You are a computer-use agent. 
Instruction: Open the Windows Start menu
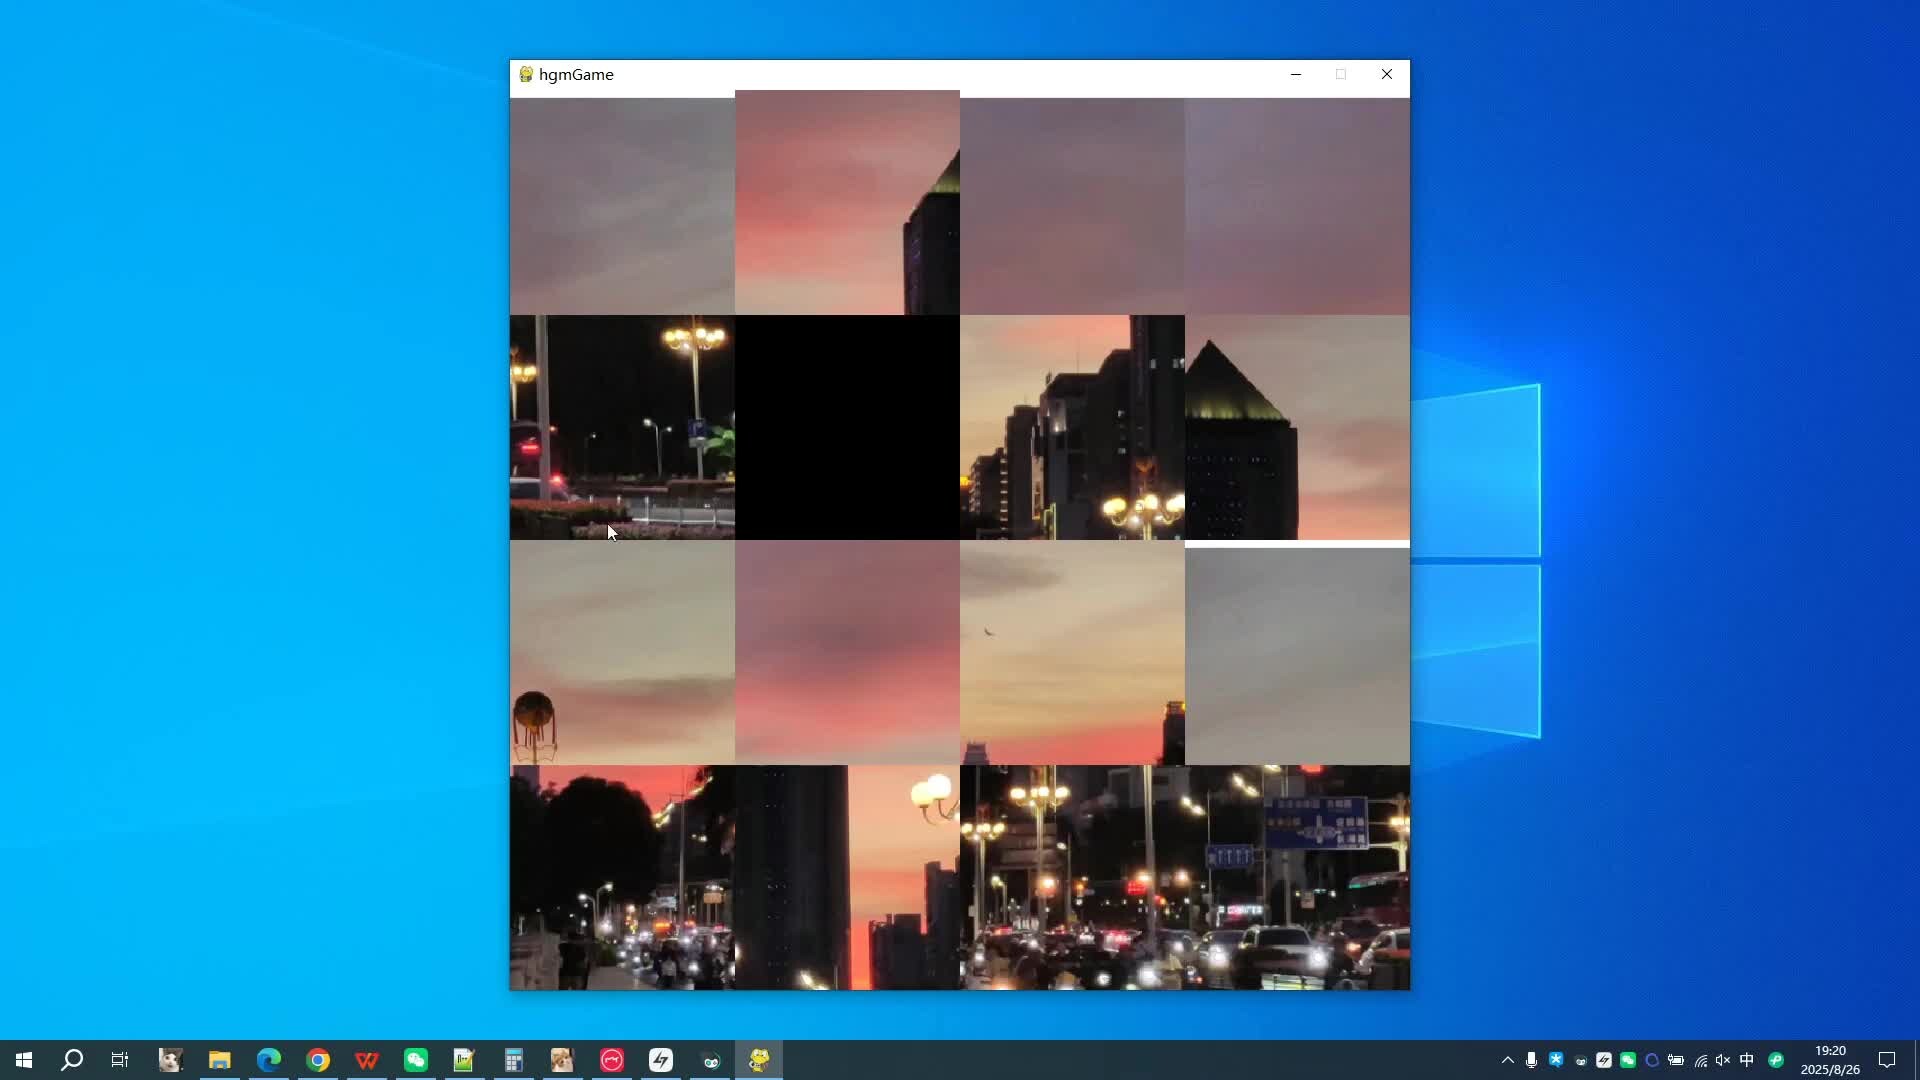[x=24, y=1060]
